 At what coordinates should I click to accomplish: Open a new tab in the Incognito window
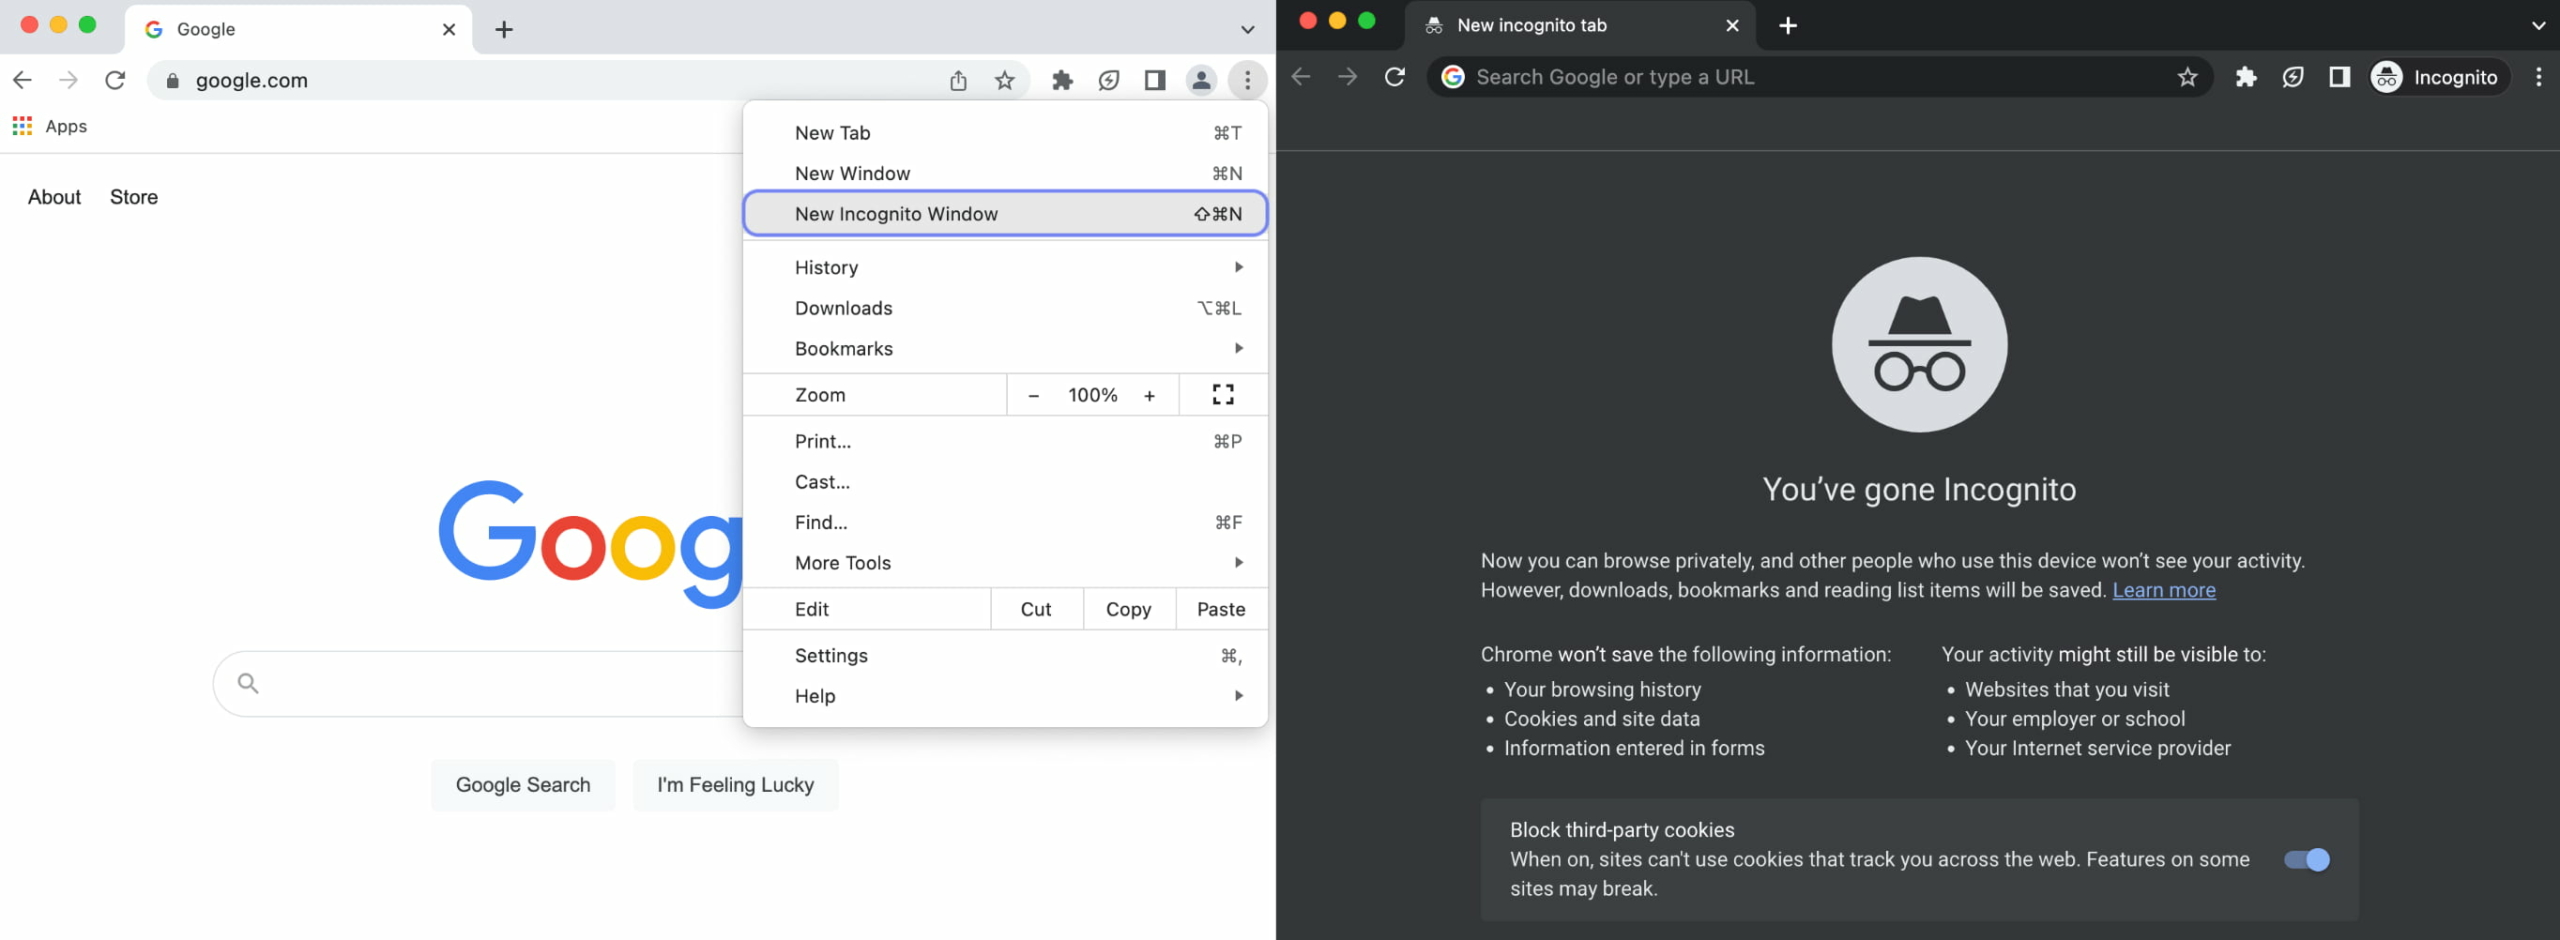(x=1788, y=26)
